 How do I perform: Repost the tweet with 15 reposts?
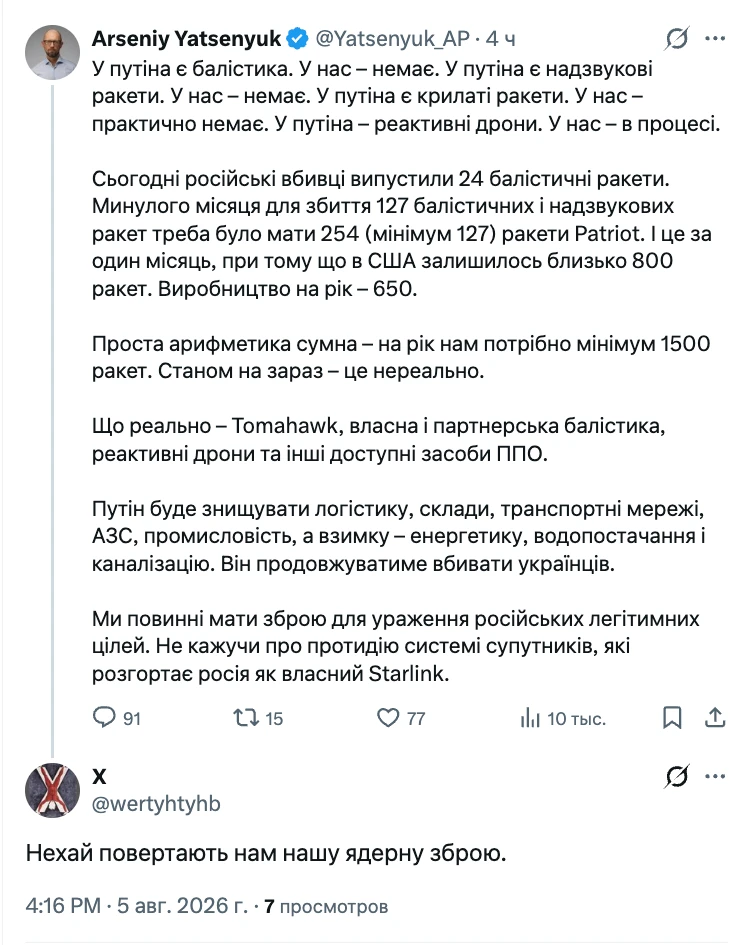258,718
